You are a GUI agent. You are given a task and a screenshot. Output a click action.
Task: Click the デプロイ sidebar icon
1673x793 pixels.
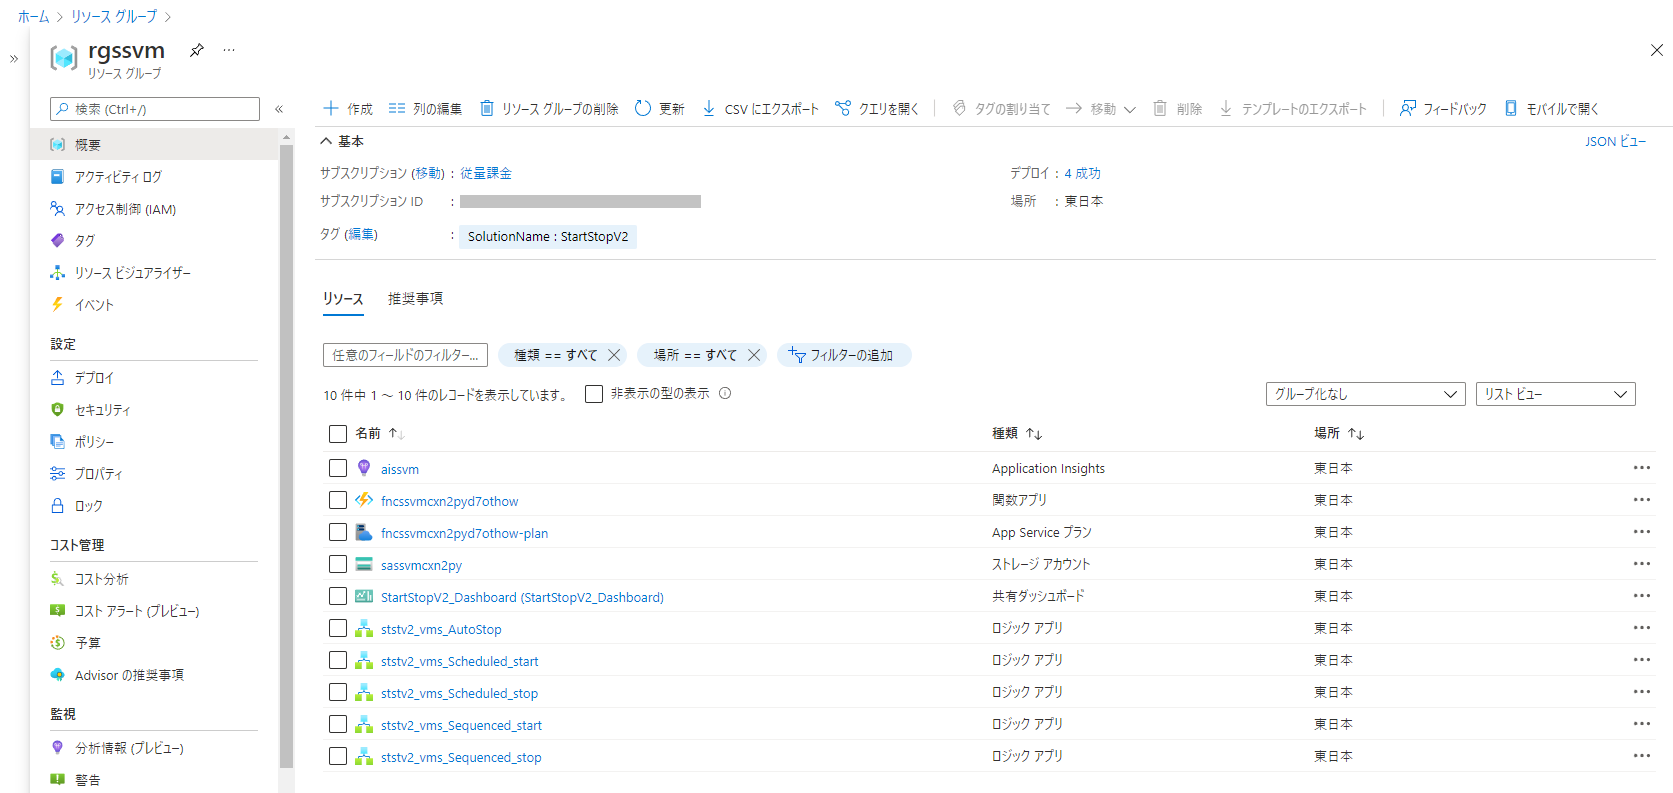58,377
